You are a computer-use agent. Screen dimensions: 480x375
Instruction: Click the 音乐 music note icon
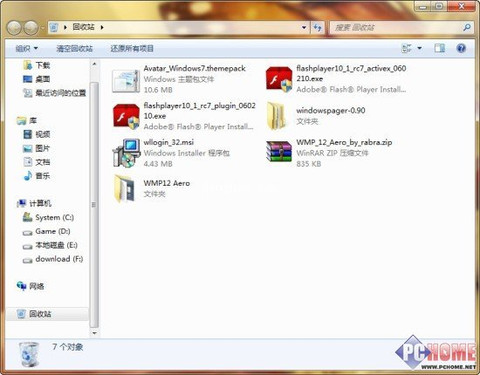click(x=28, y=176)
